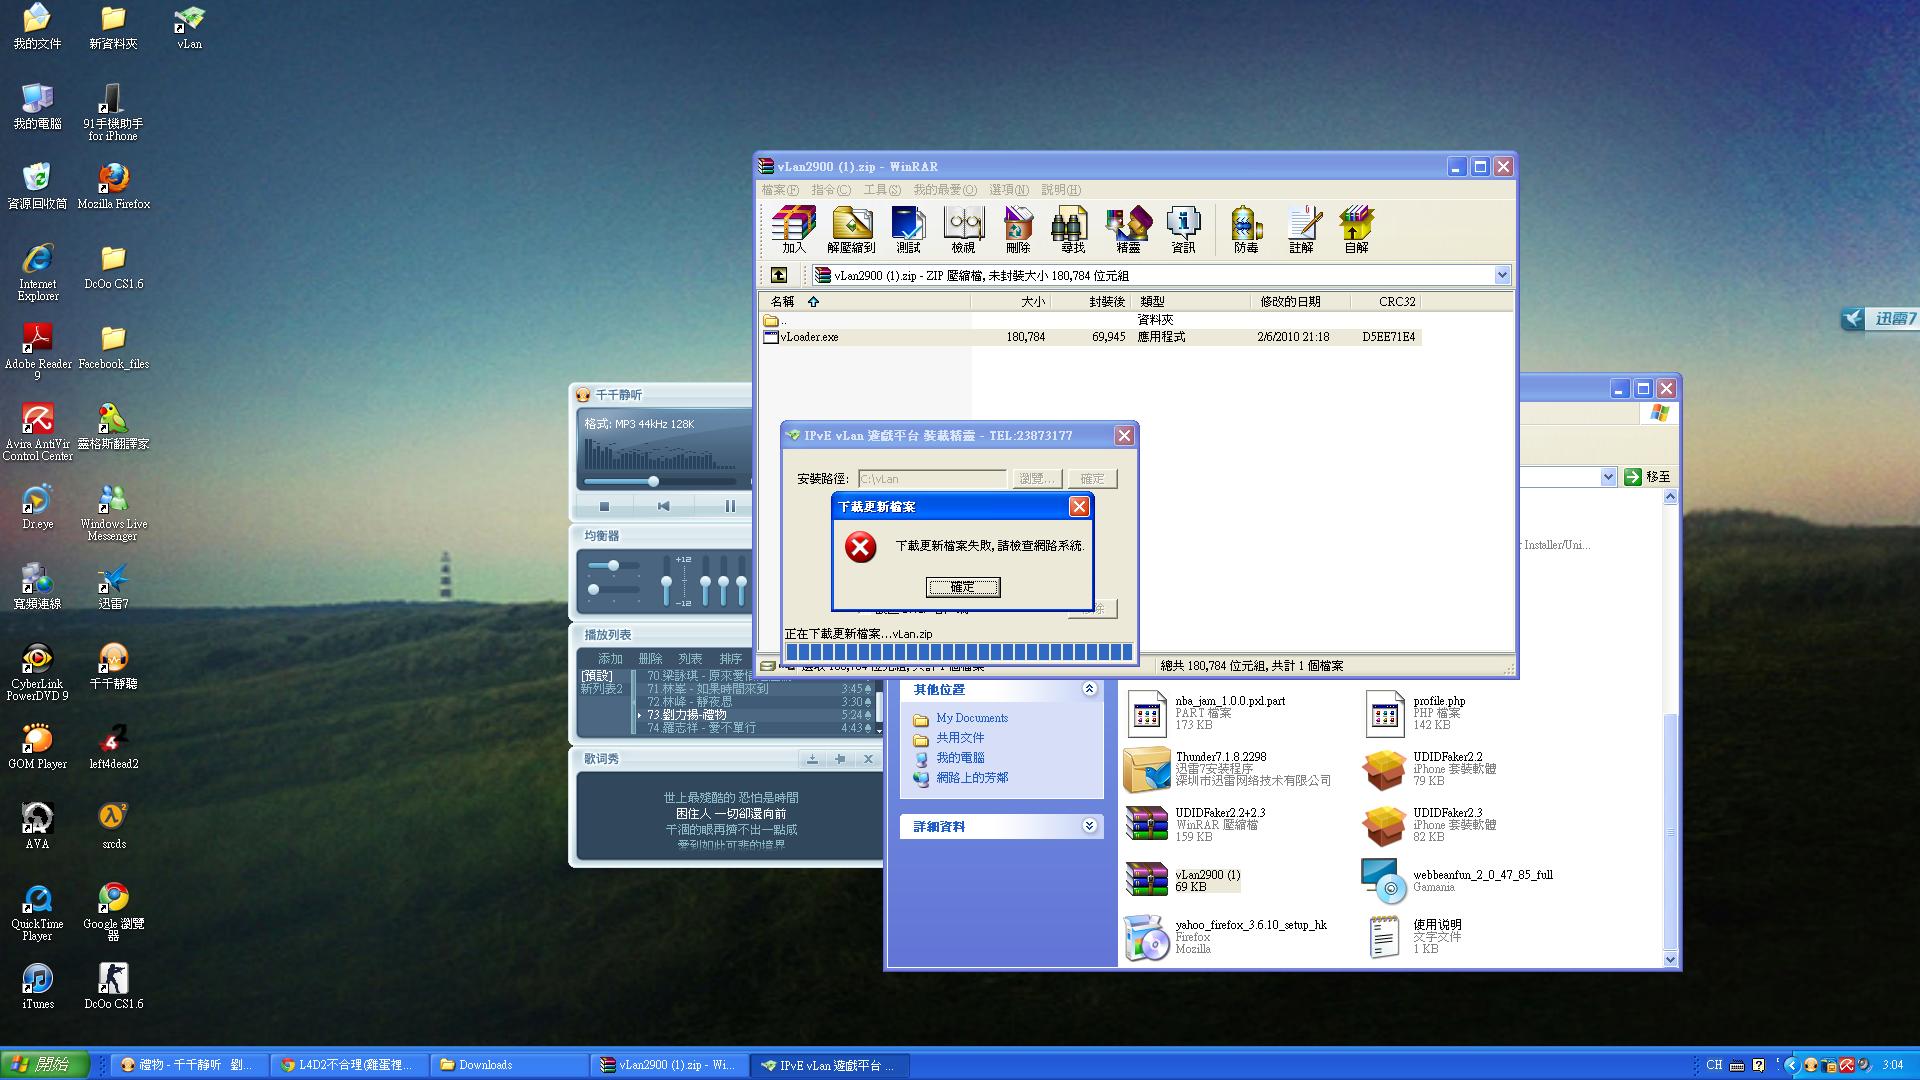Click the WinRAR 加入 (Add) toolbar icon

tap(793, 229)
